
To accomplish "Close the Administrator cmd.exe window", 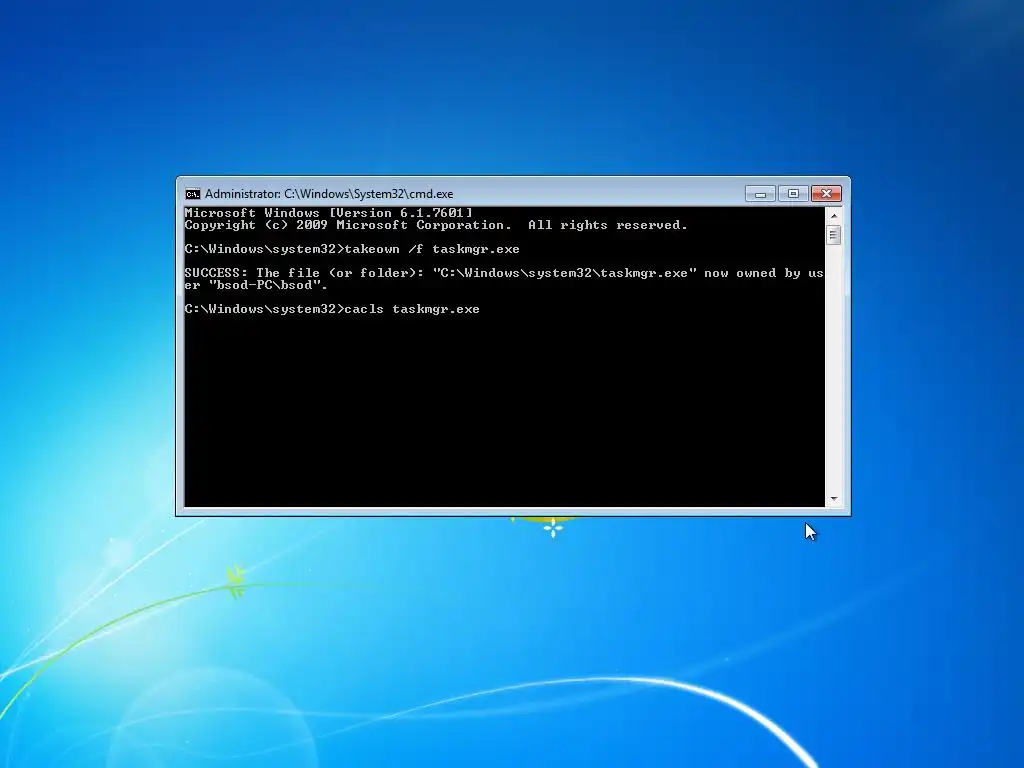I will coord(826,194).
